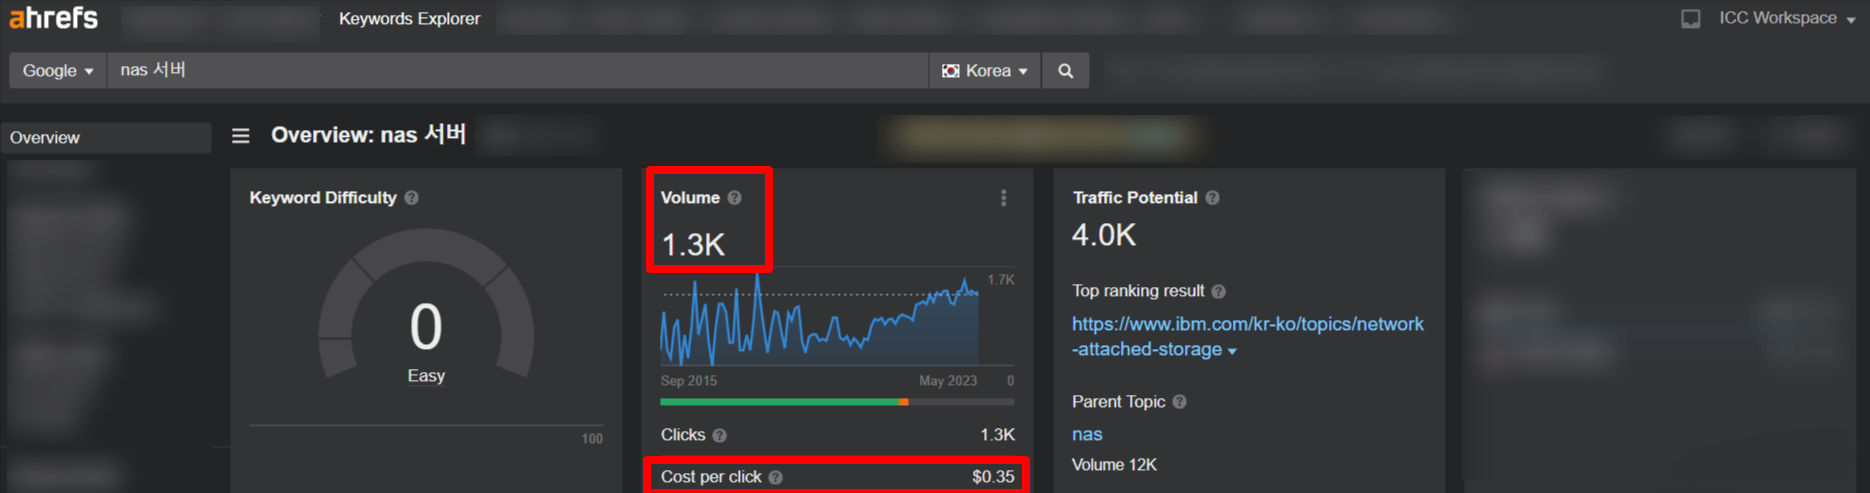
Task: Click the Ahrefs logo
Action: coord(54,18)
